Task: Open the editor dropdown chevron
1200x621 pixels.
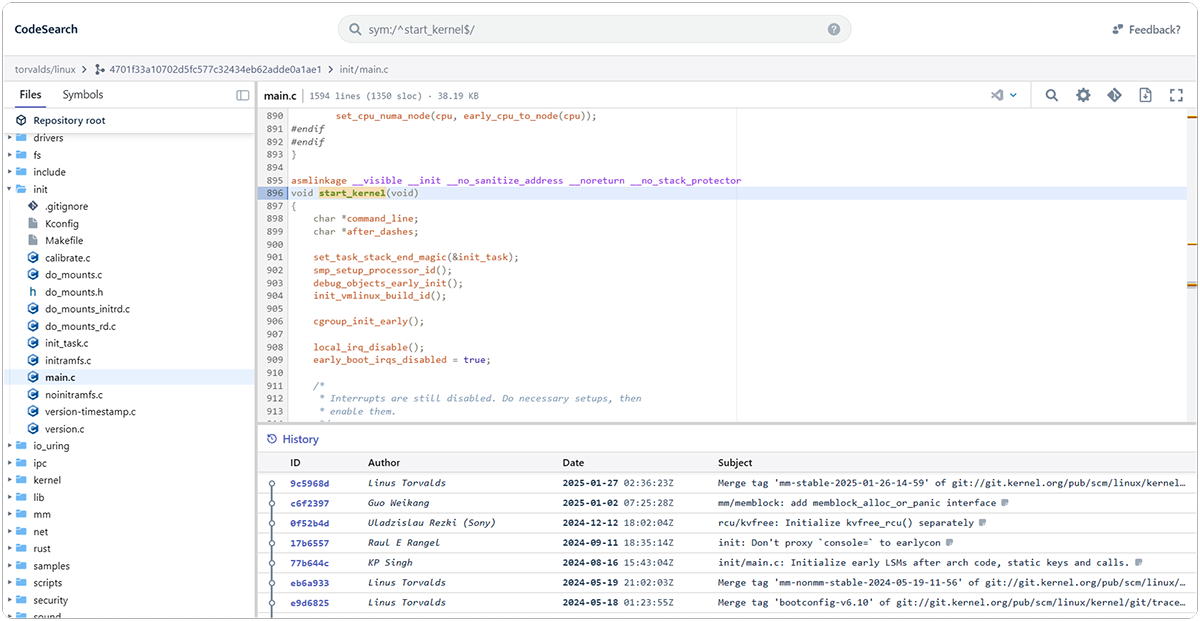Action: 1014,95
